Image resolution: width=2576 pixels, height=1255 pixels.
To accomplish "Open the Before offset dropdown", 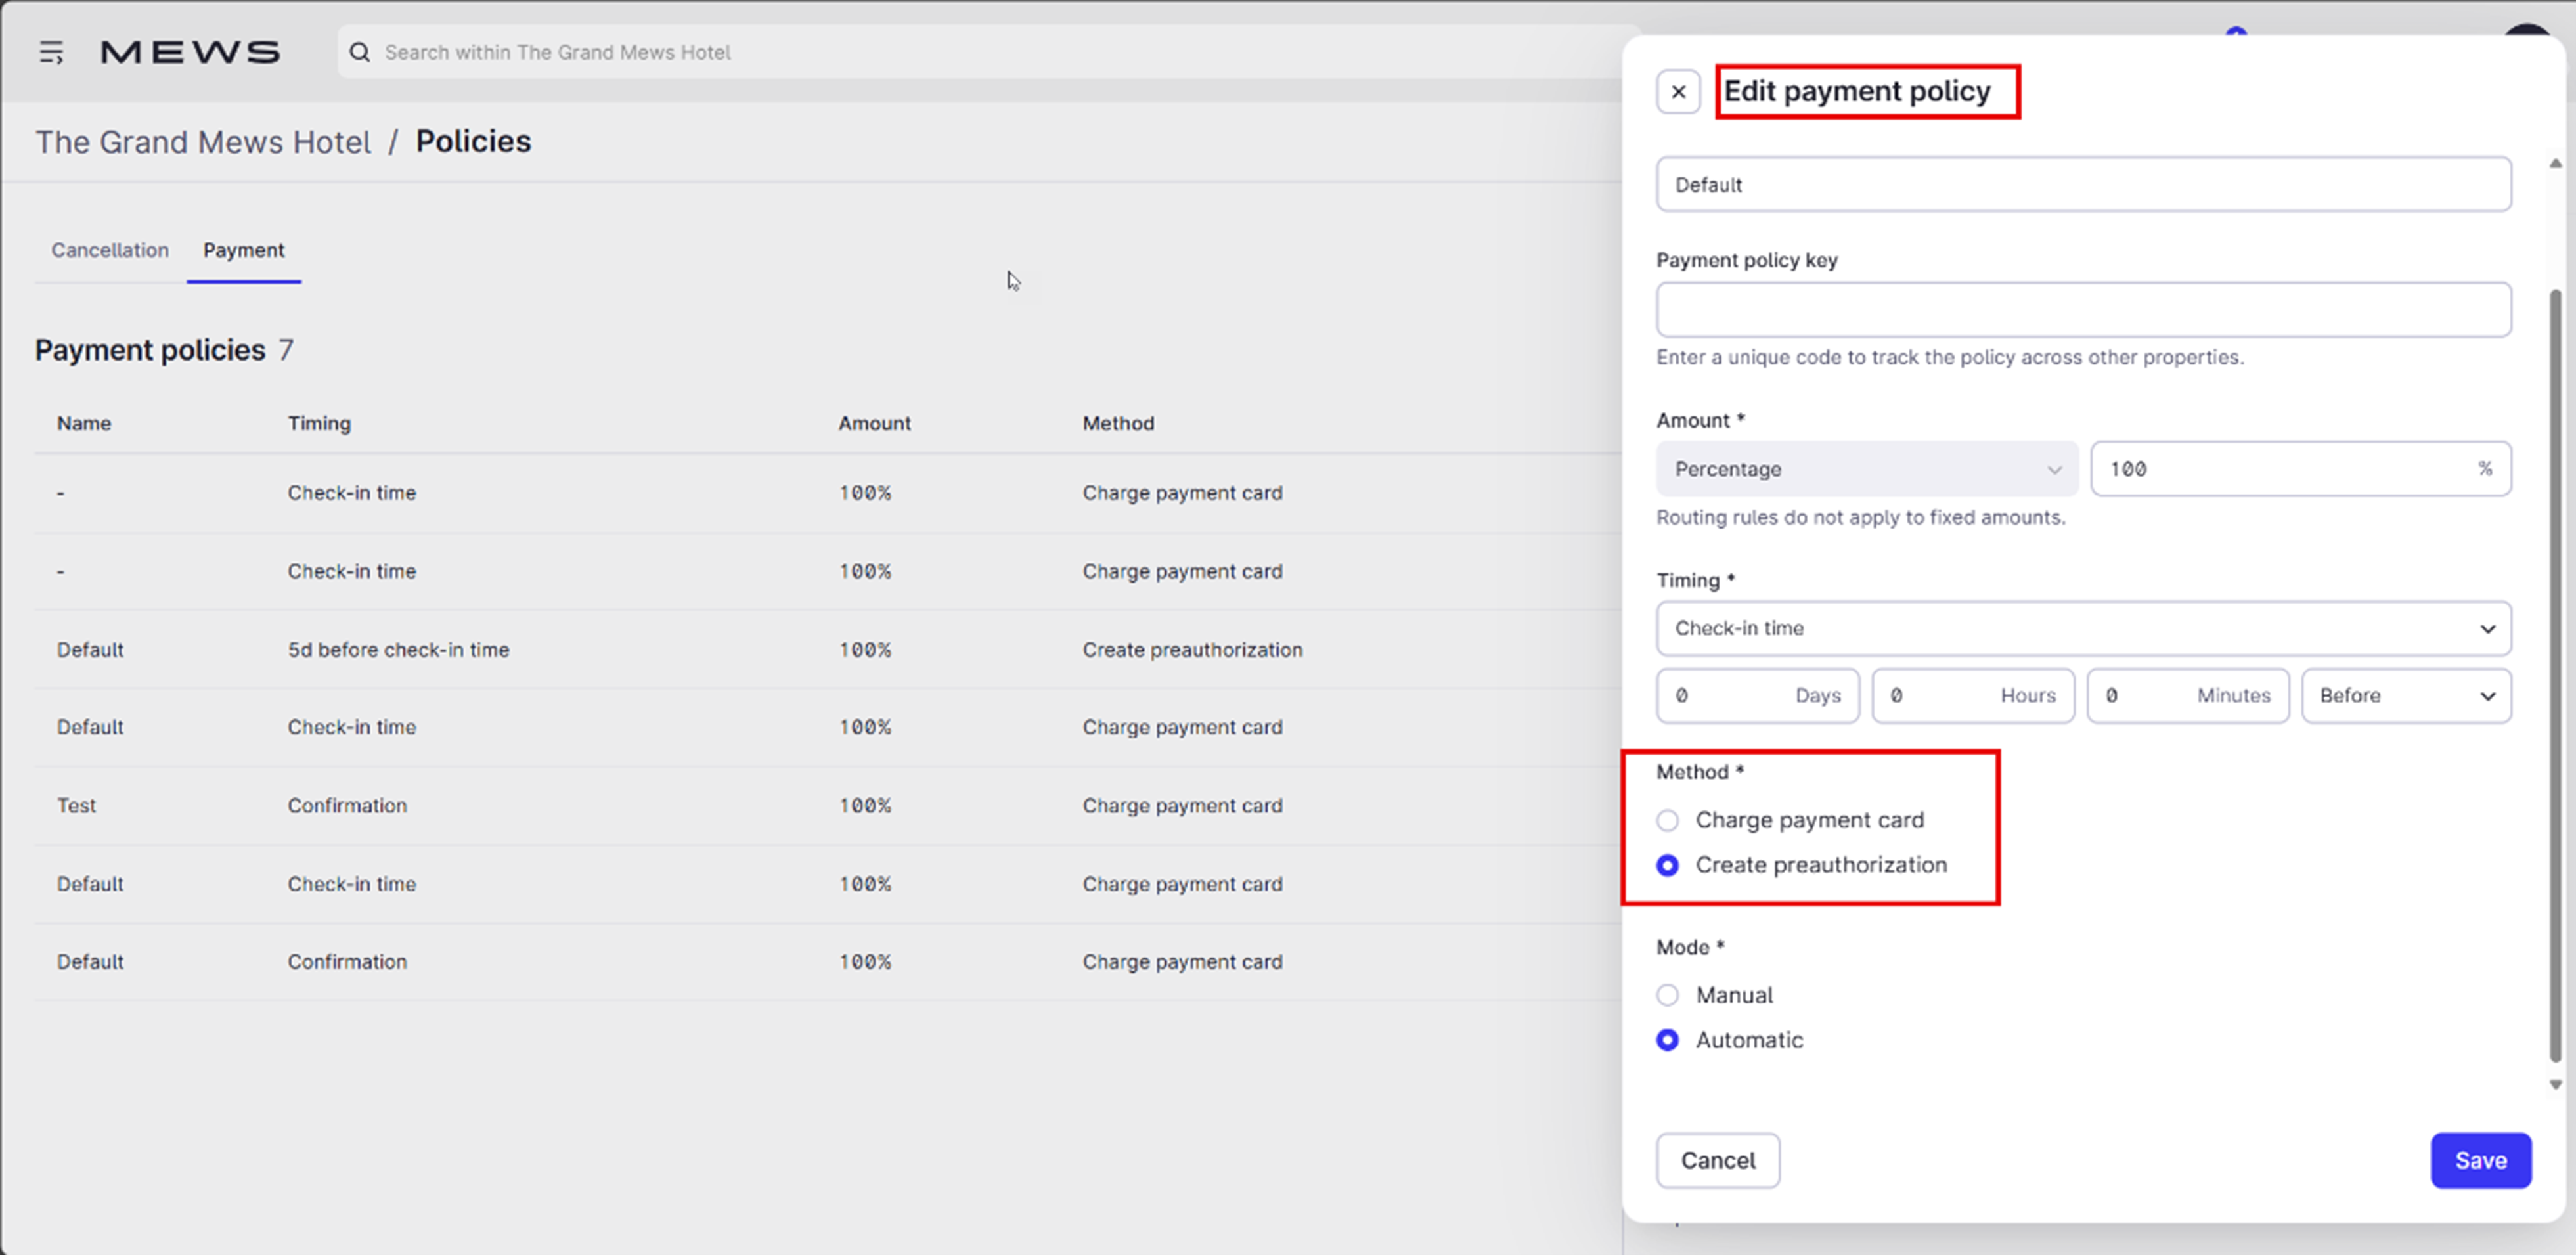I will point(2406,696).
